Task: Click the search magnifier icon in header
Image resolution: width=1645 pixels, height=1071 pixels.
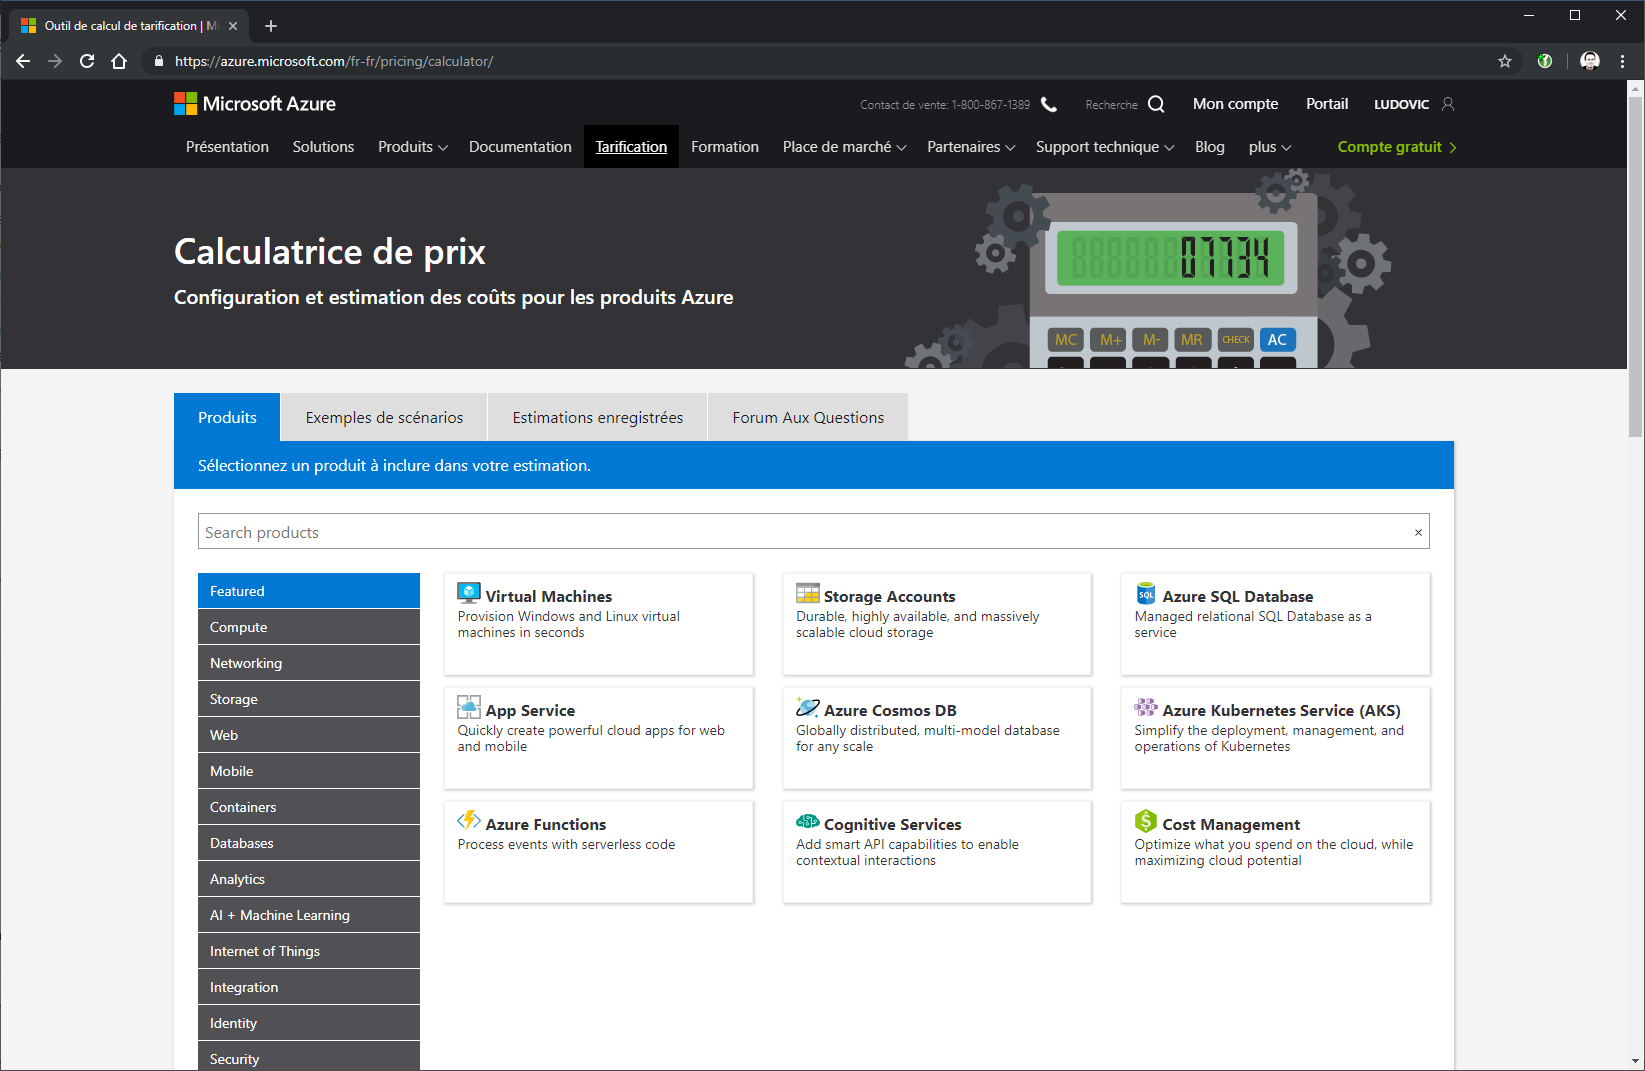Action: (1156, 104)
